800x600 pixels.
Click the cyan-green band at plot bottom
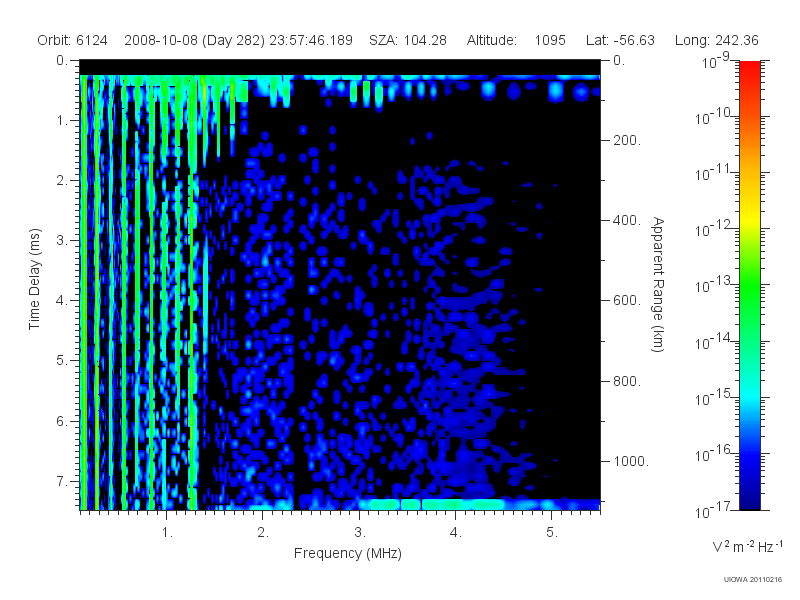(x=434, y=504)
